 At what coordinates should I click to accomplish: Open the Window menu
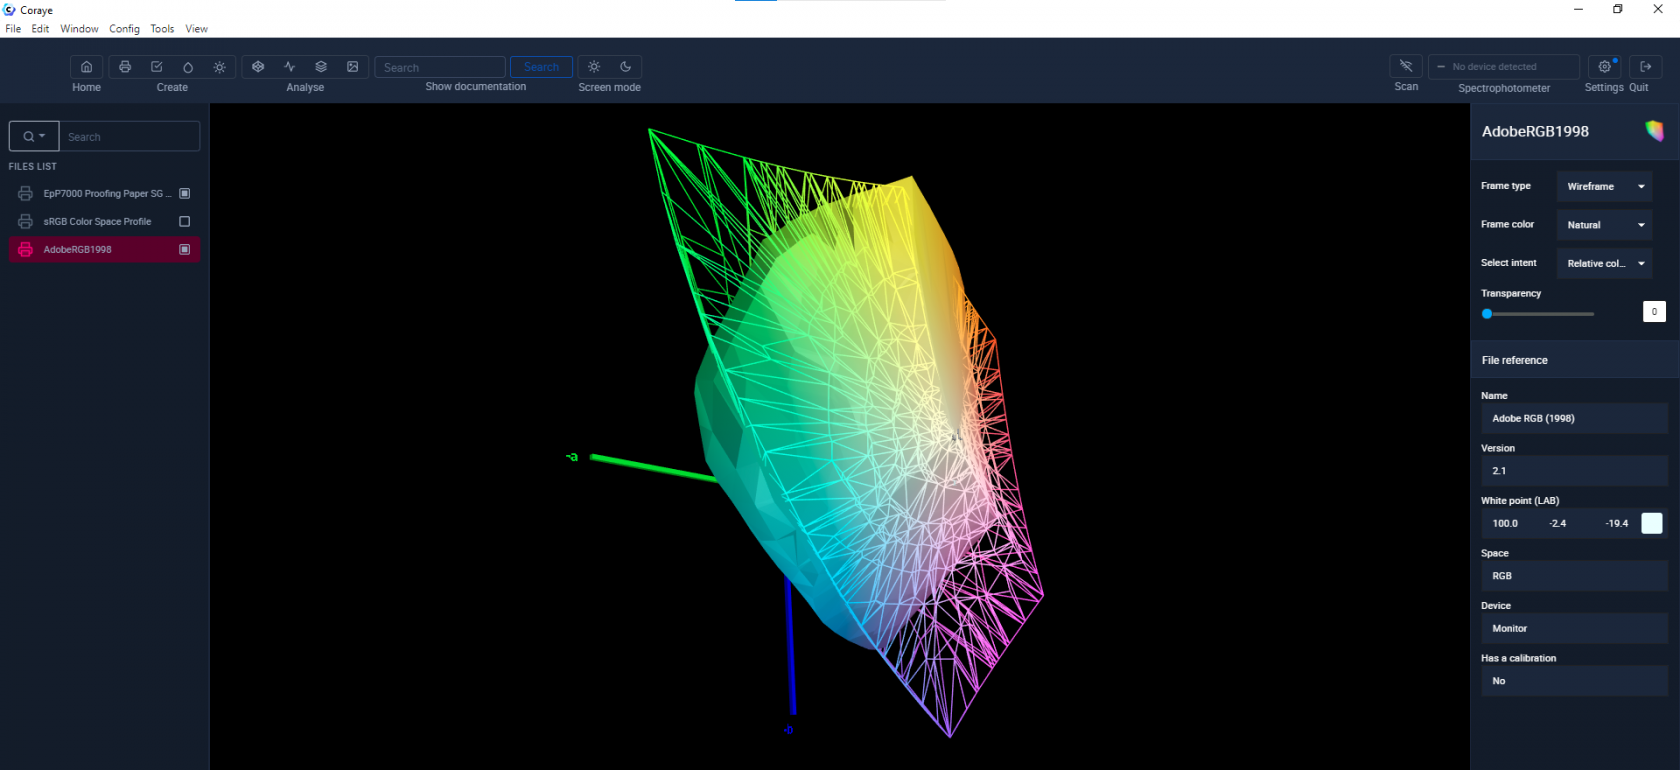(x=79, y=29)
